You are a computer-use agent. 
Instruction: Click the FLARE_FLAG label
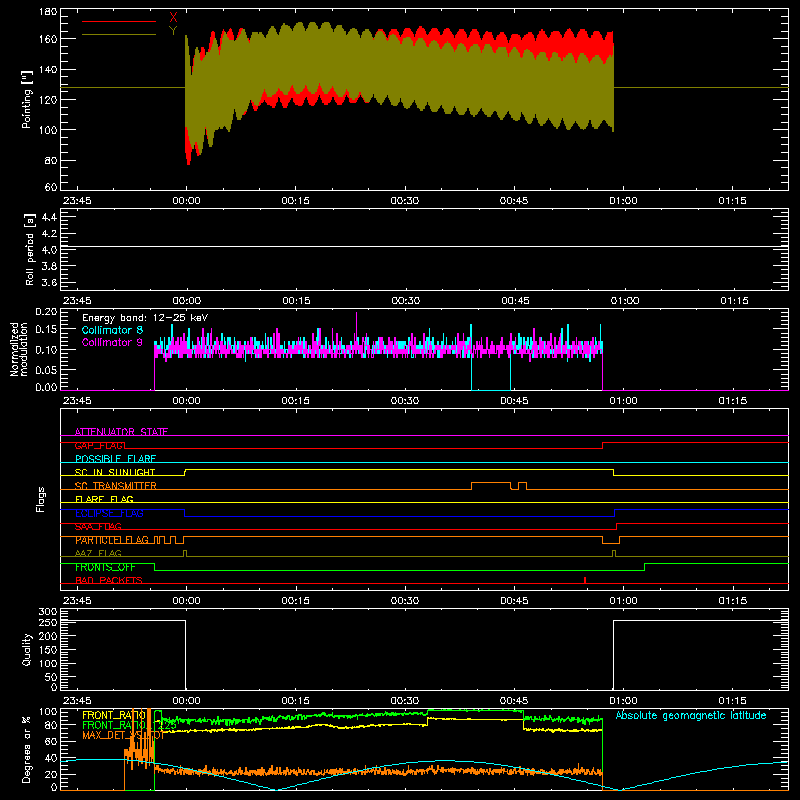(104, 499)
